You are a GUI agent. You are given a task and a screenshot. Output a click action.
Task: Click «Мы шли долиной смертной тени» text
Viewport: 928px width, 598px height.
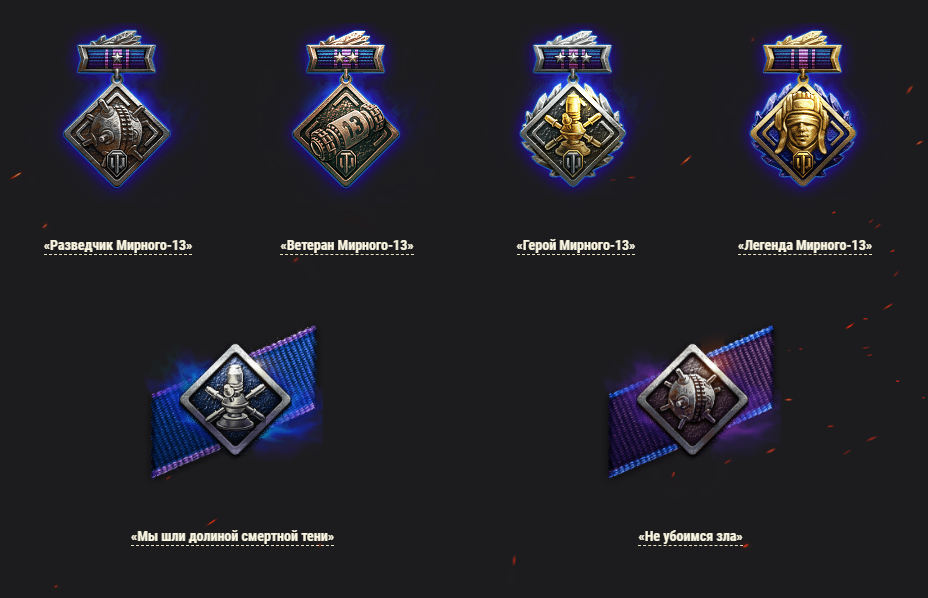233,537
